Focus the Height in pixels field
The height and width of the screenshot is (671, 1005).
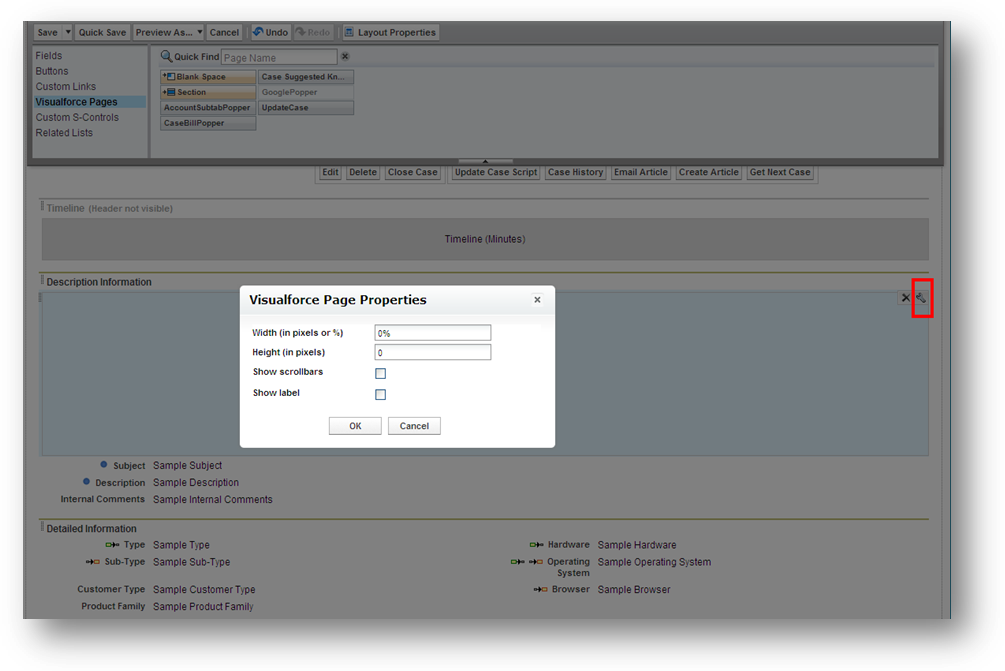coord(432,353)
